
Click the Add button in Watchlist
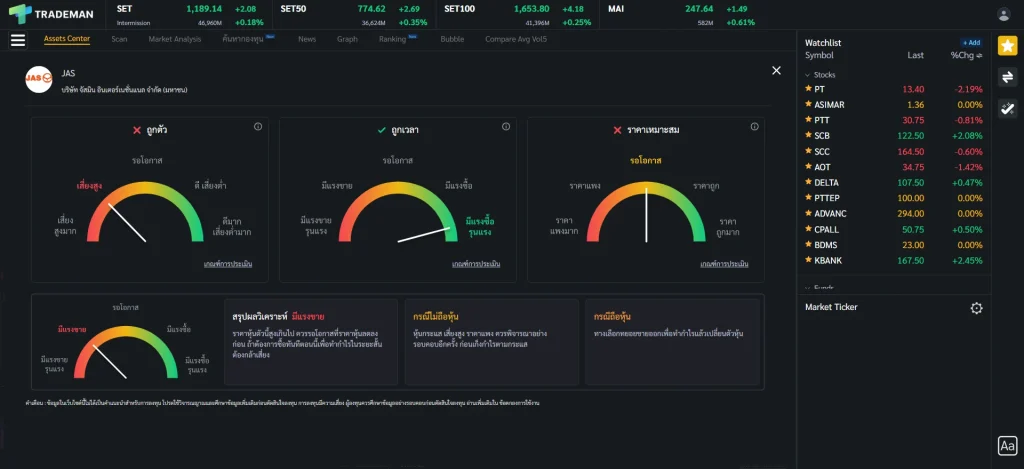[971, 43]
